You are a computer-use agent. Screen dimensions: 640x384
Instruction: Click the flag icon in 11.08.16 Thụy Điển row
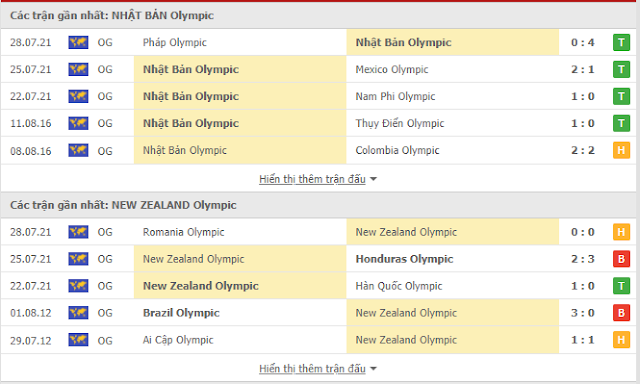click(78, 123)
